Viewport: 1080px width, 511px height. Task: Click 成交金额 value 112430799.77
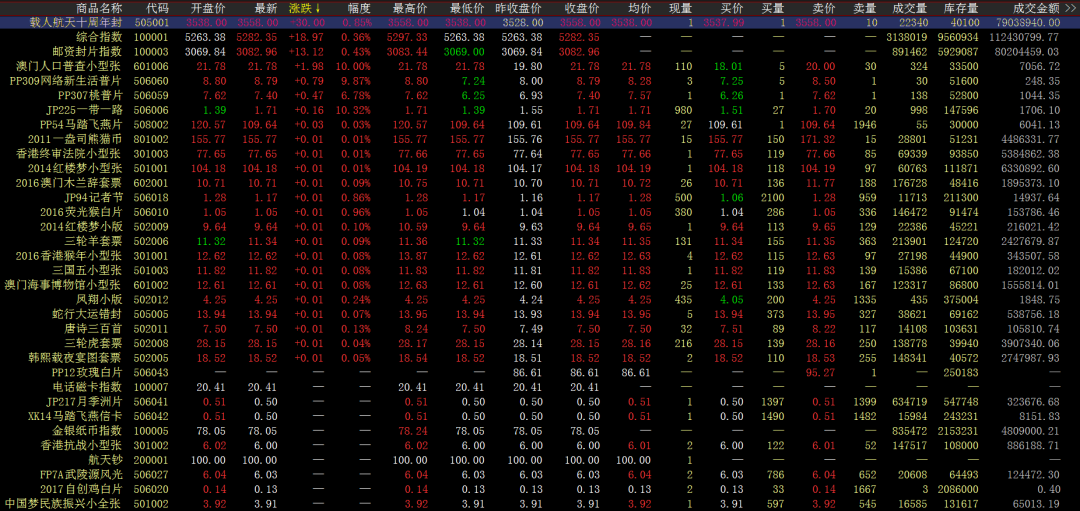point(1022,36)
